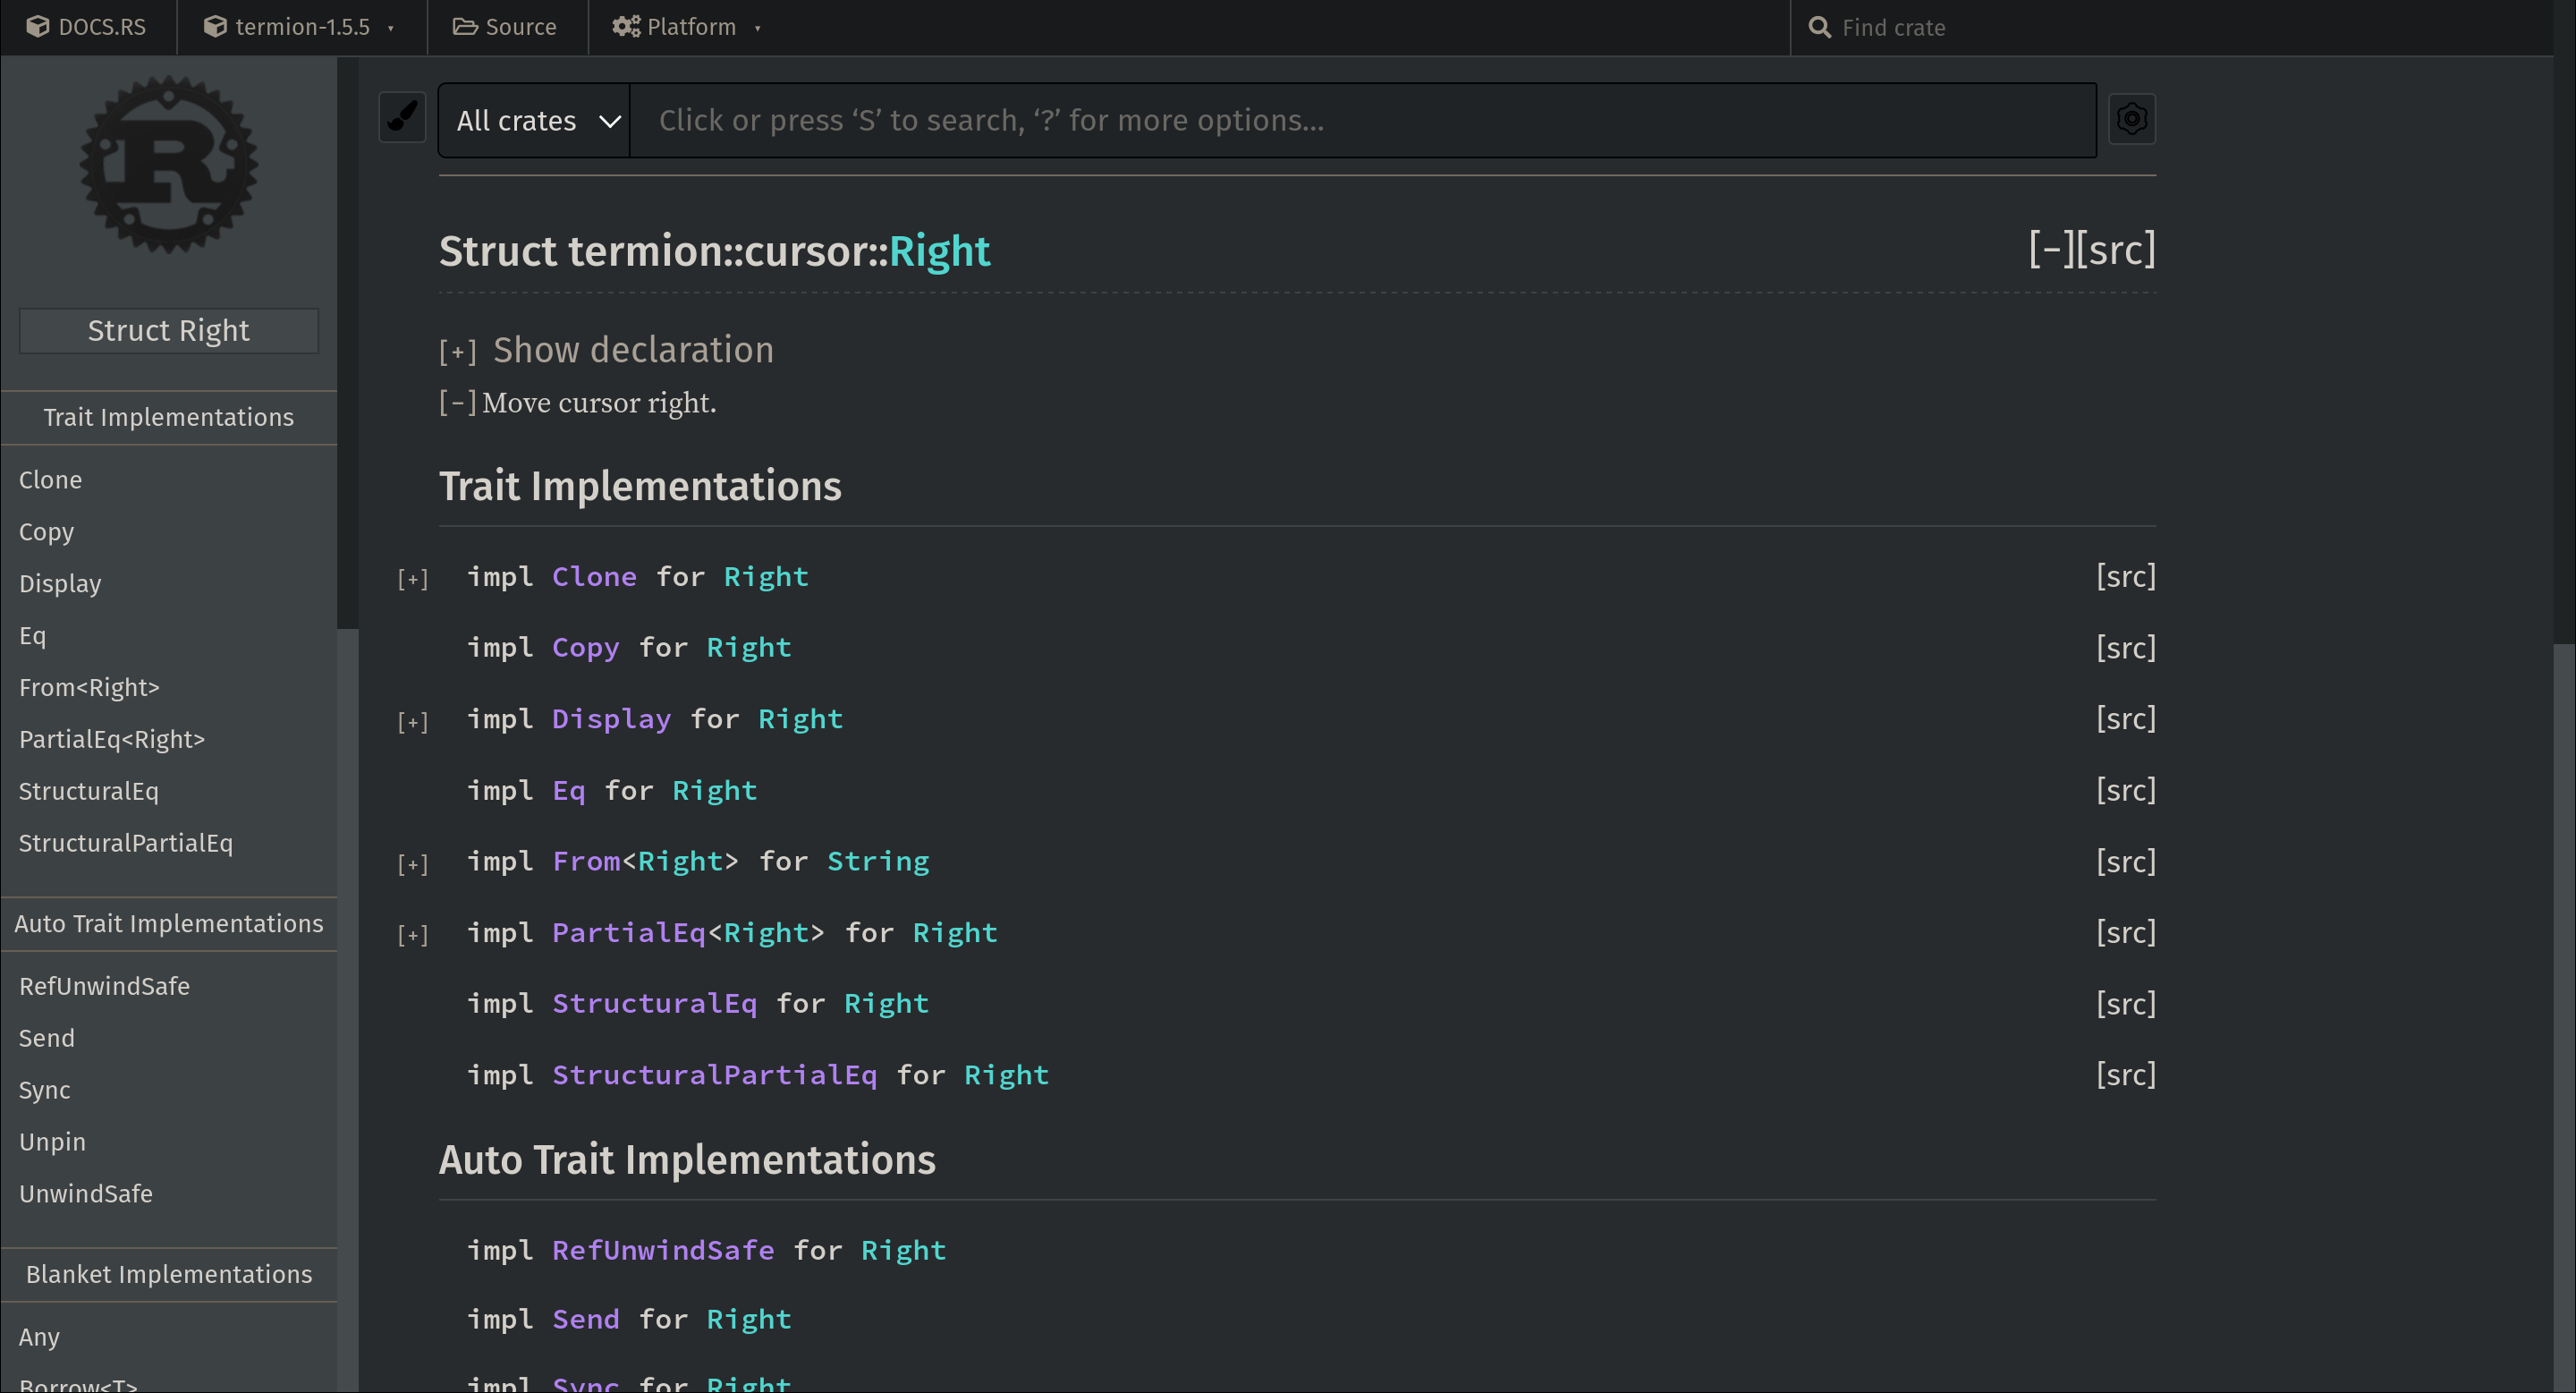Open the Source menu item
Image resolution: width=2576 pixels, height=1393 pixels.
click(x=505, y=27)
